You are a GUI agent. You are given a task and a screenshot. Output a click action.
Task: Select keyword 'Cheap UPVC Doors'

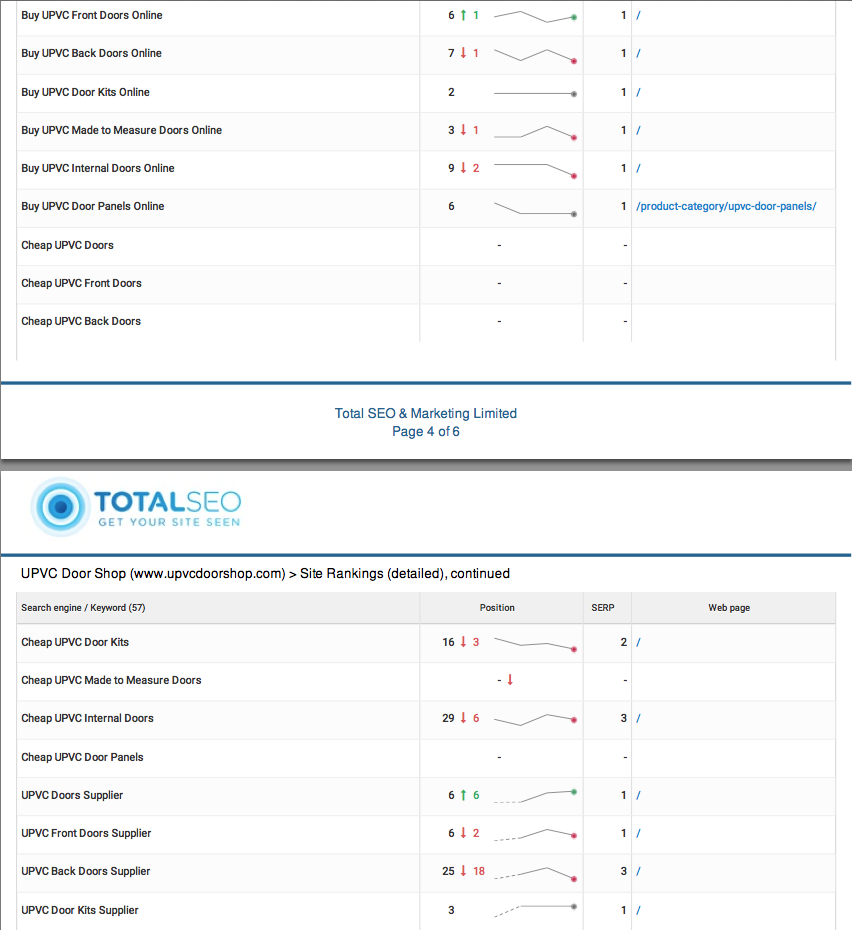(68, 246)
